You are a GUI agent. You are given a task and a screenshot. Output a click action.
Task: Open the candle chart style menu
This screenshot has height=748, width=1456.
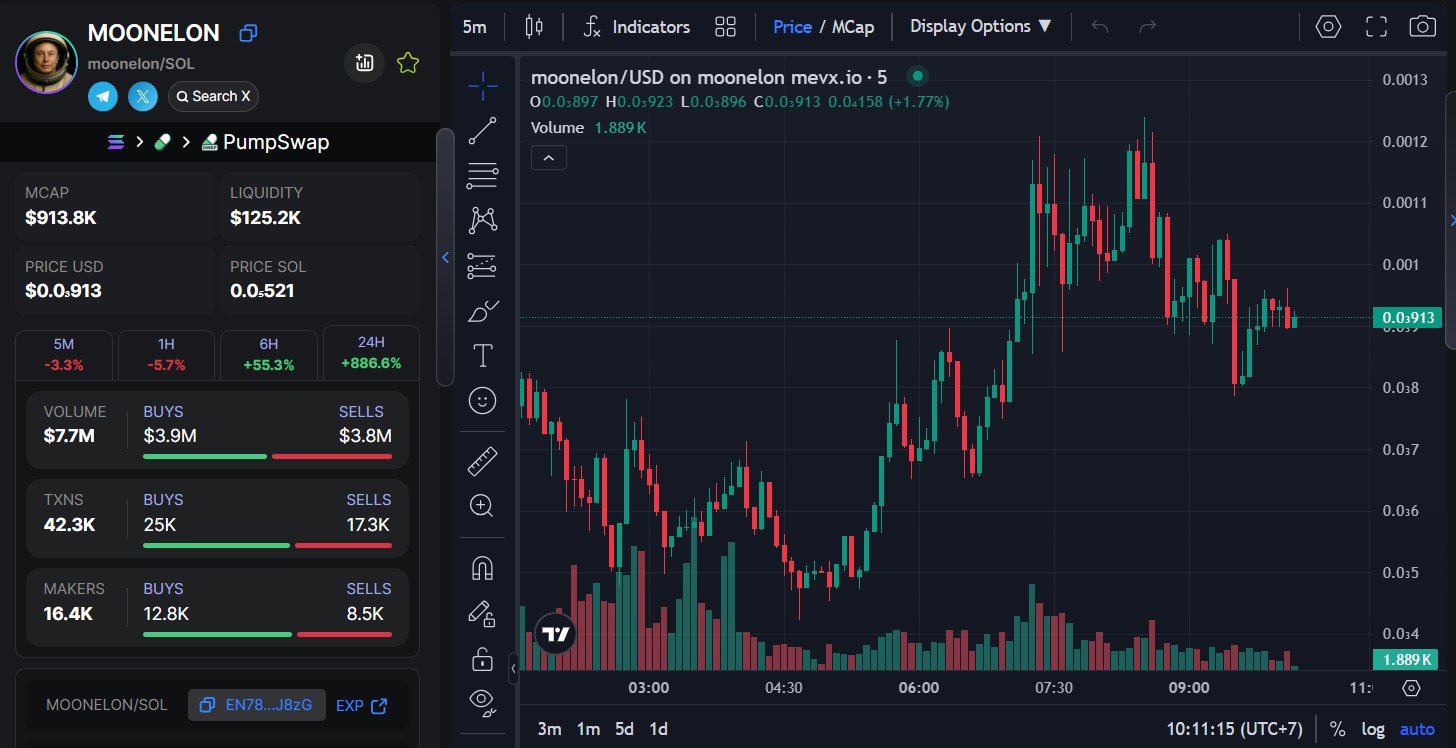click(x=533, y=27)
